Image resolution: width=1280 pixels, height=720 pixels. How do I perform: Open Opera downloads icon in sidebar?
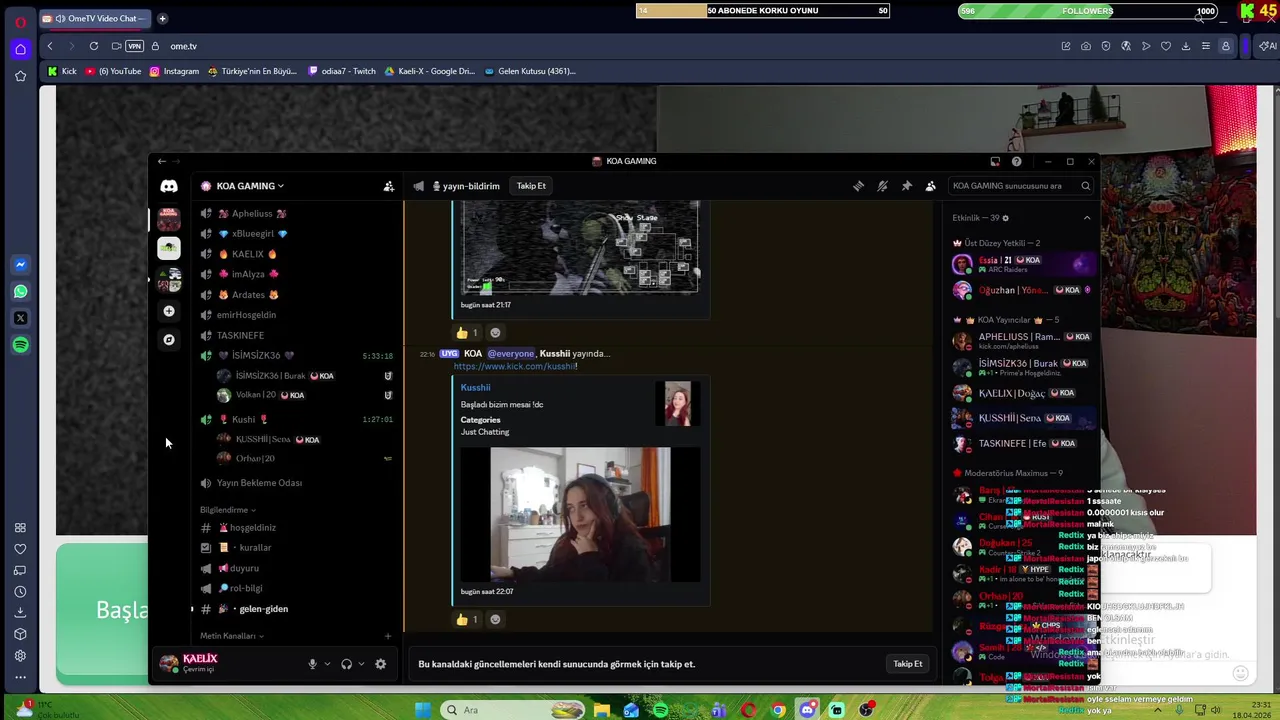click(x=20, y=612)
